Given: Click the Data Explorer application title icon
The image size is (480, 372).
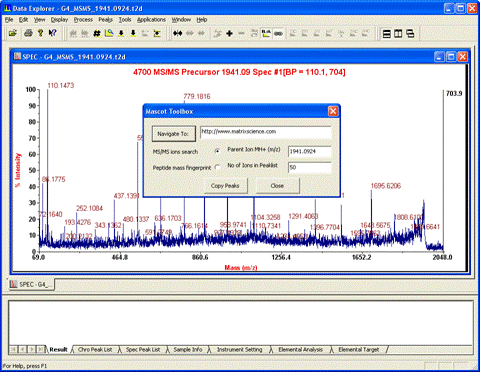Looking at the screenshot, I should coord(7,8).
